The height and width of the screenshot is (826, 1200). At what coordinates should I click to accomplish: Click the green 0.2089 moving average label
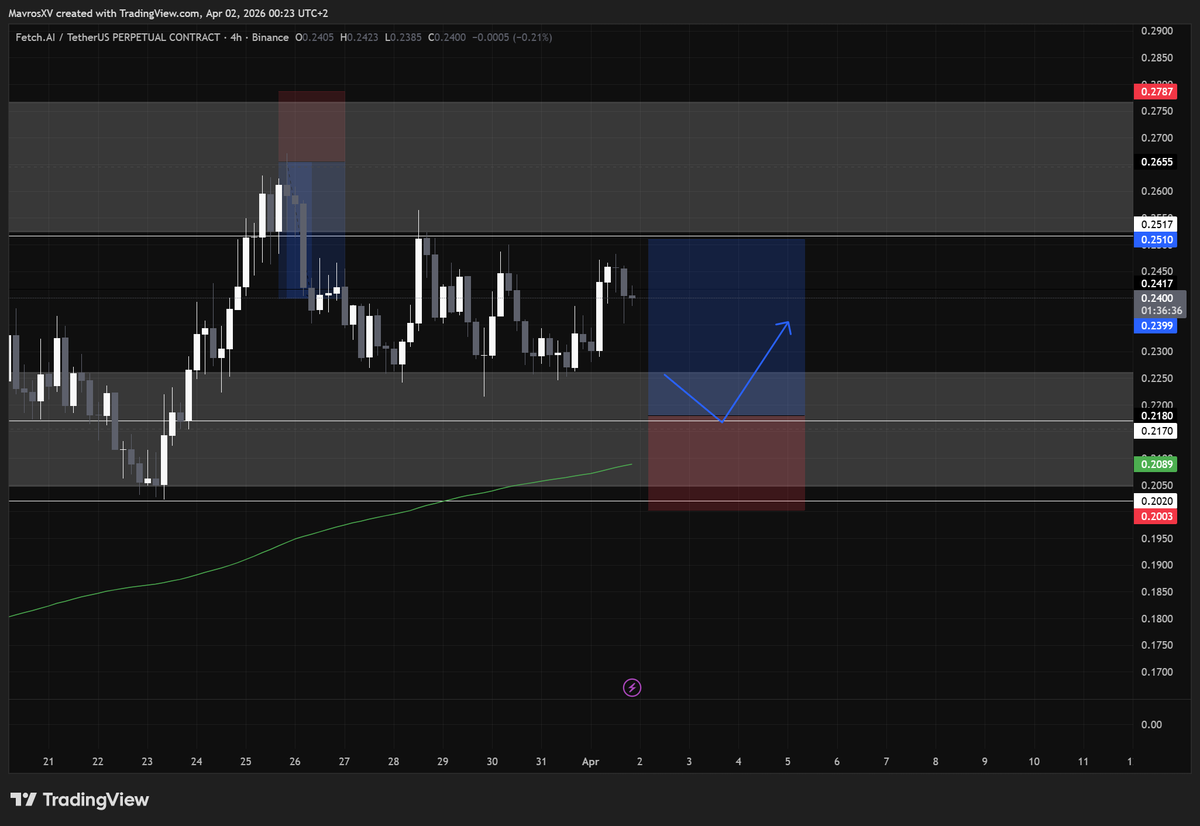click(x=1154, y=464)
